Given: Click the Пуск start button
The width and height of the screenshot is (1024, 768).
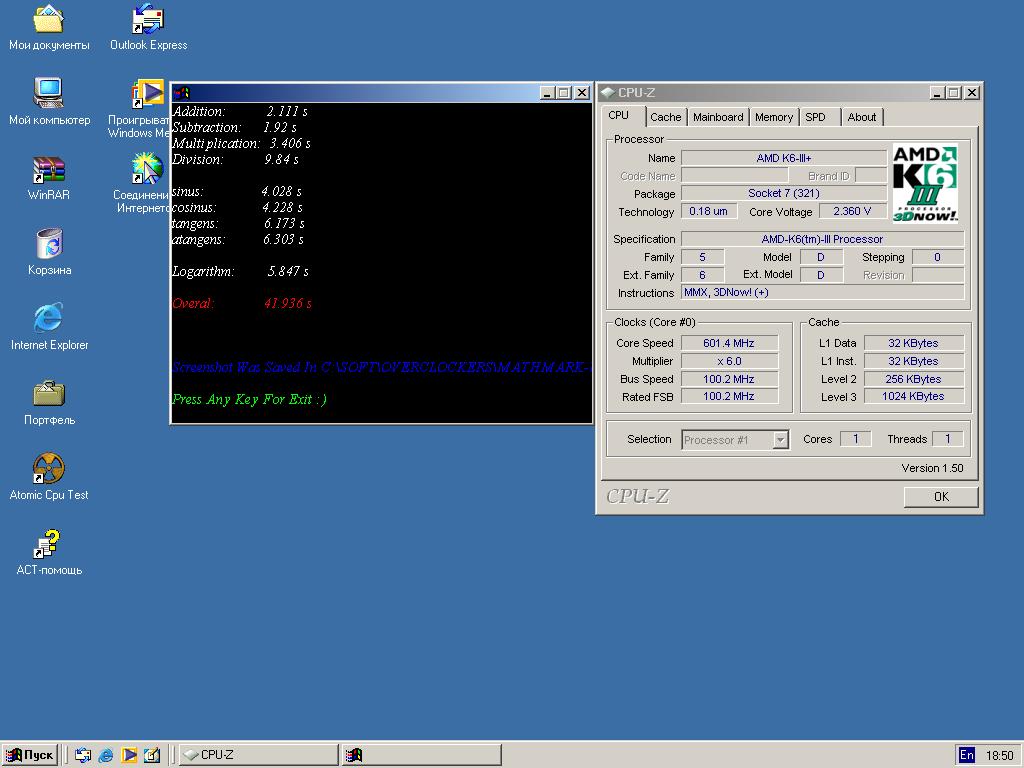Looking at the screenshot, I should [30, 755].
